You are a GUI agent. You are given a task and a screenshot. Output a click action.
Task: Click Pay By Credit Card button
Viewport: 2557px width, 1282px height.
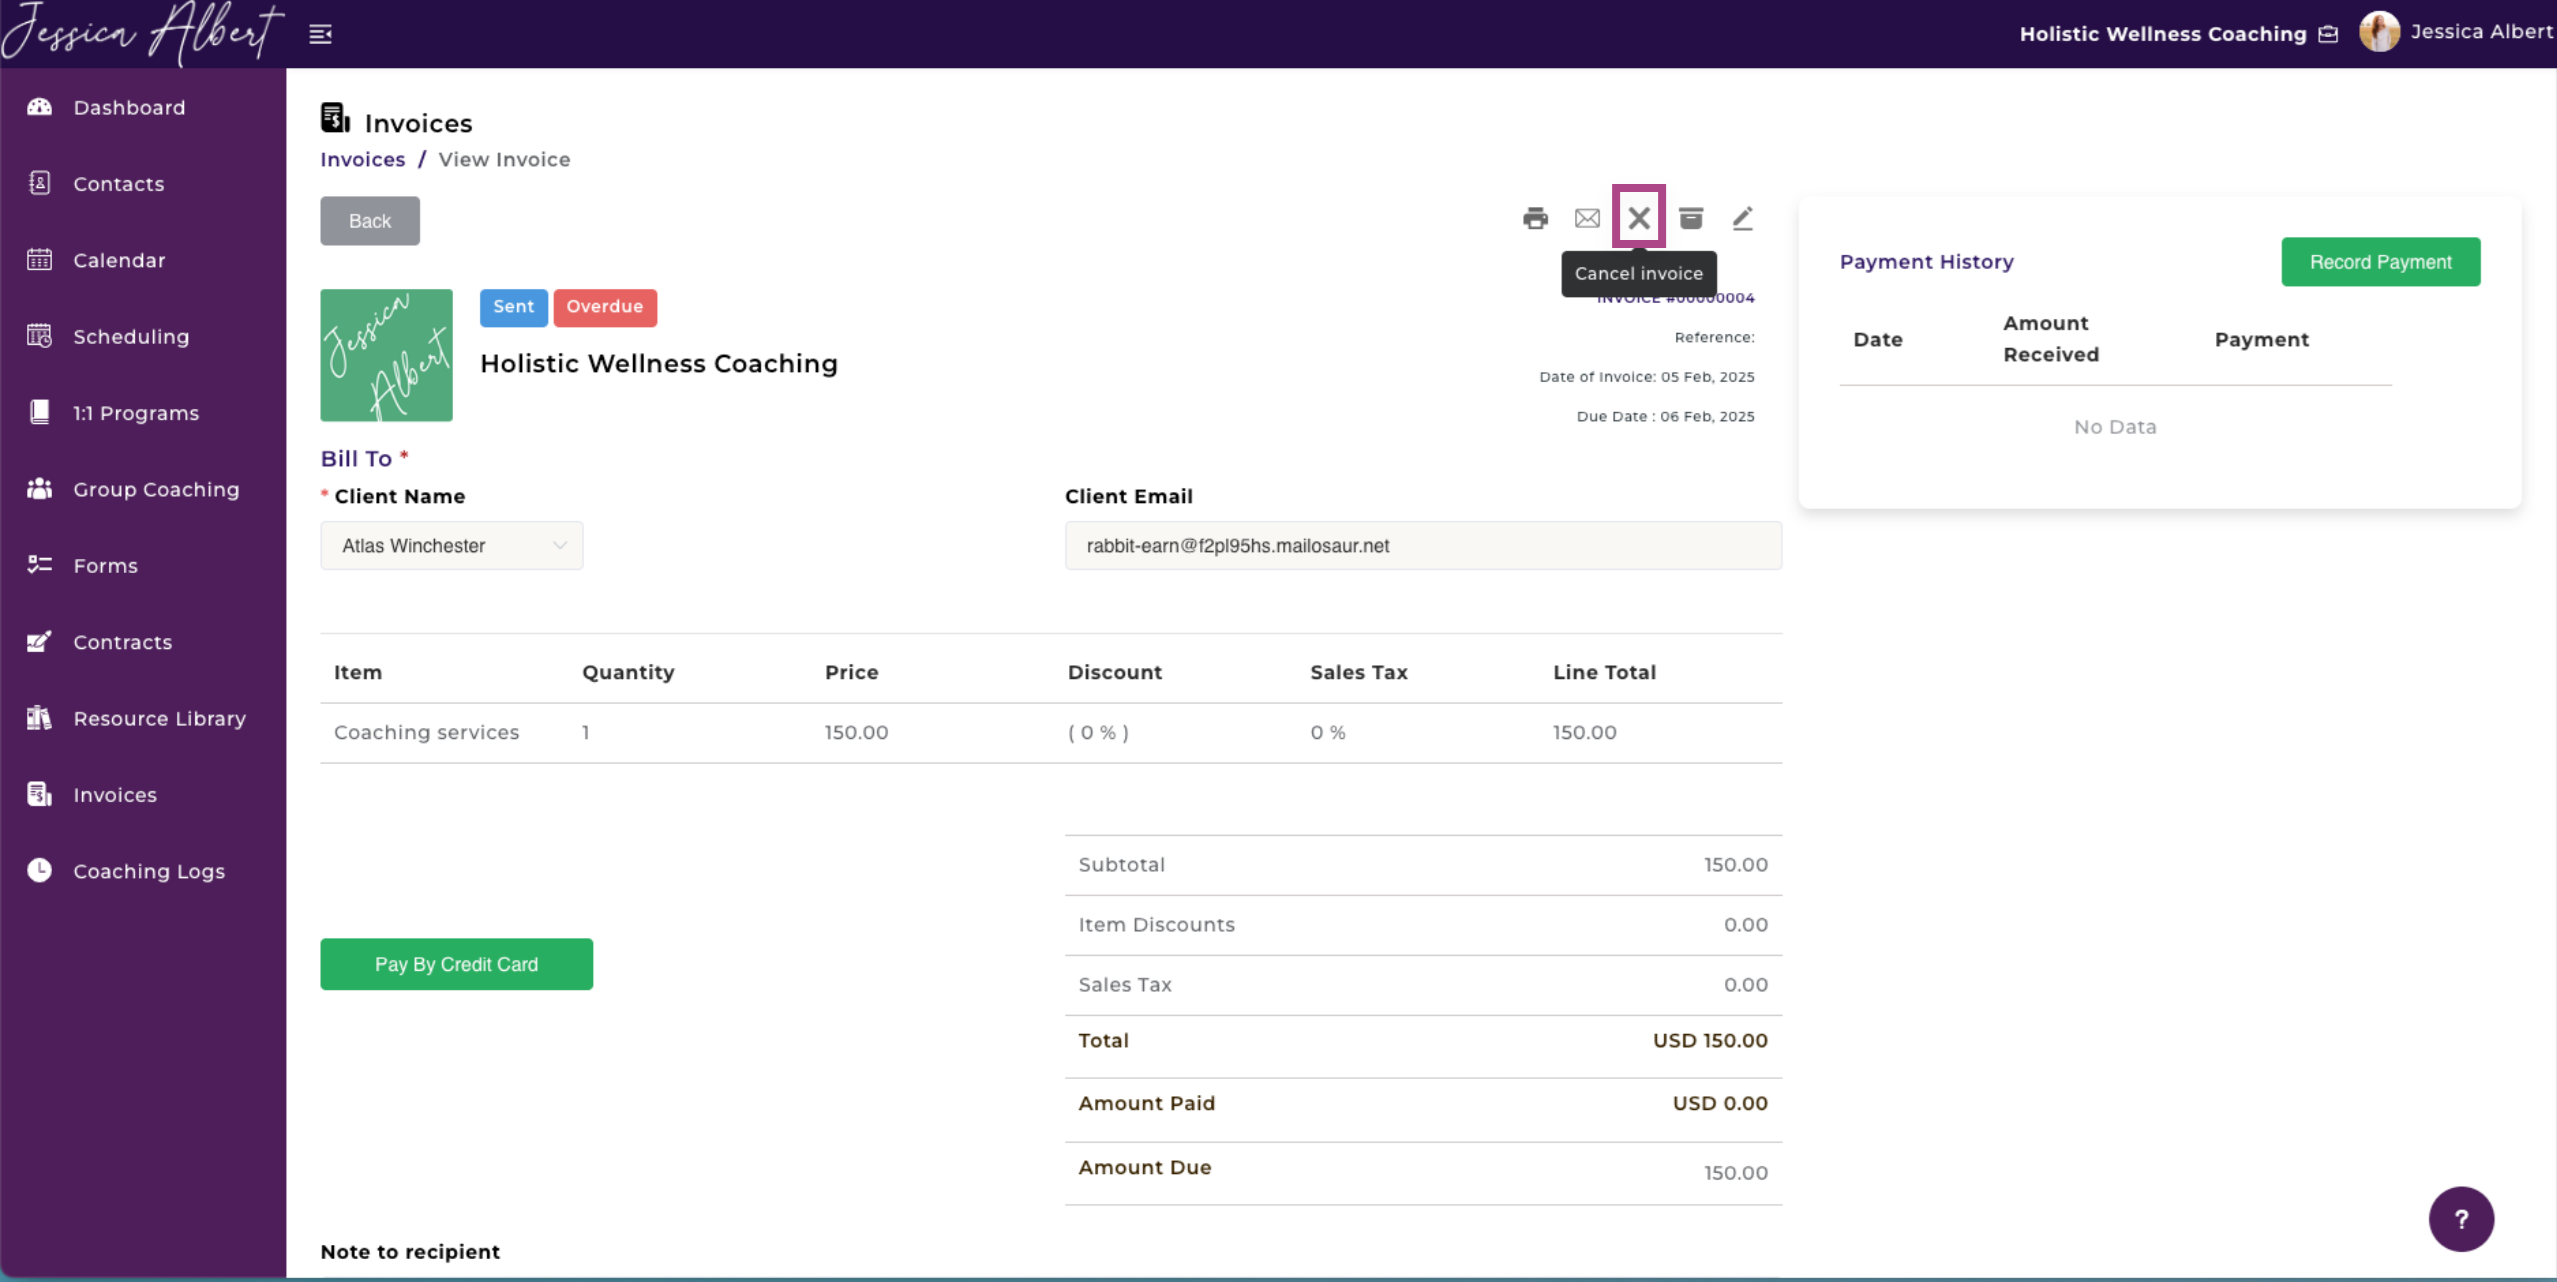pos(456,964)
